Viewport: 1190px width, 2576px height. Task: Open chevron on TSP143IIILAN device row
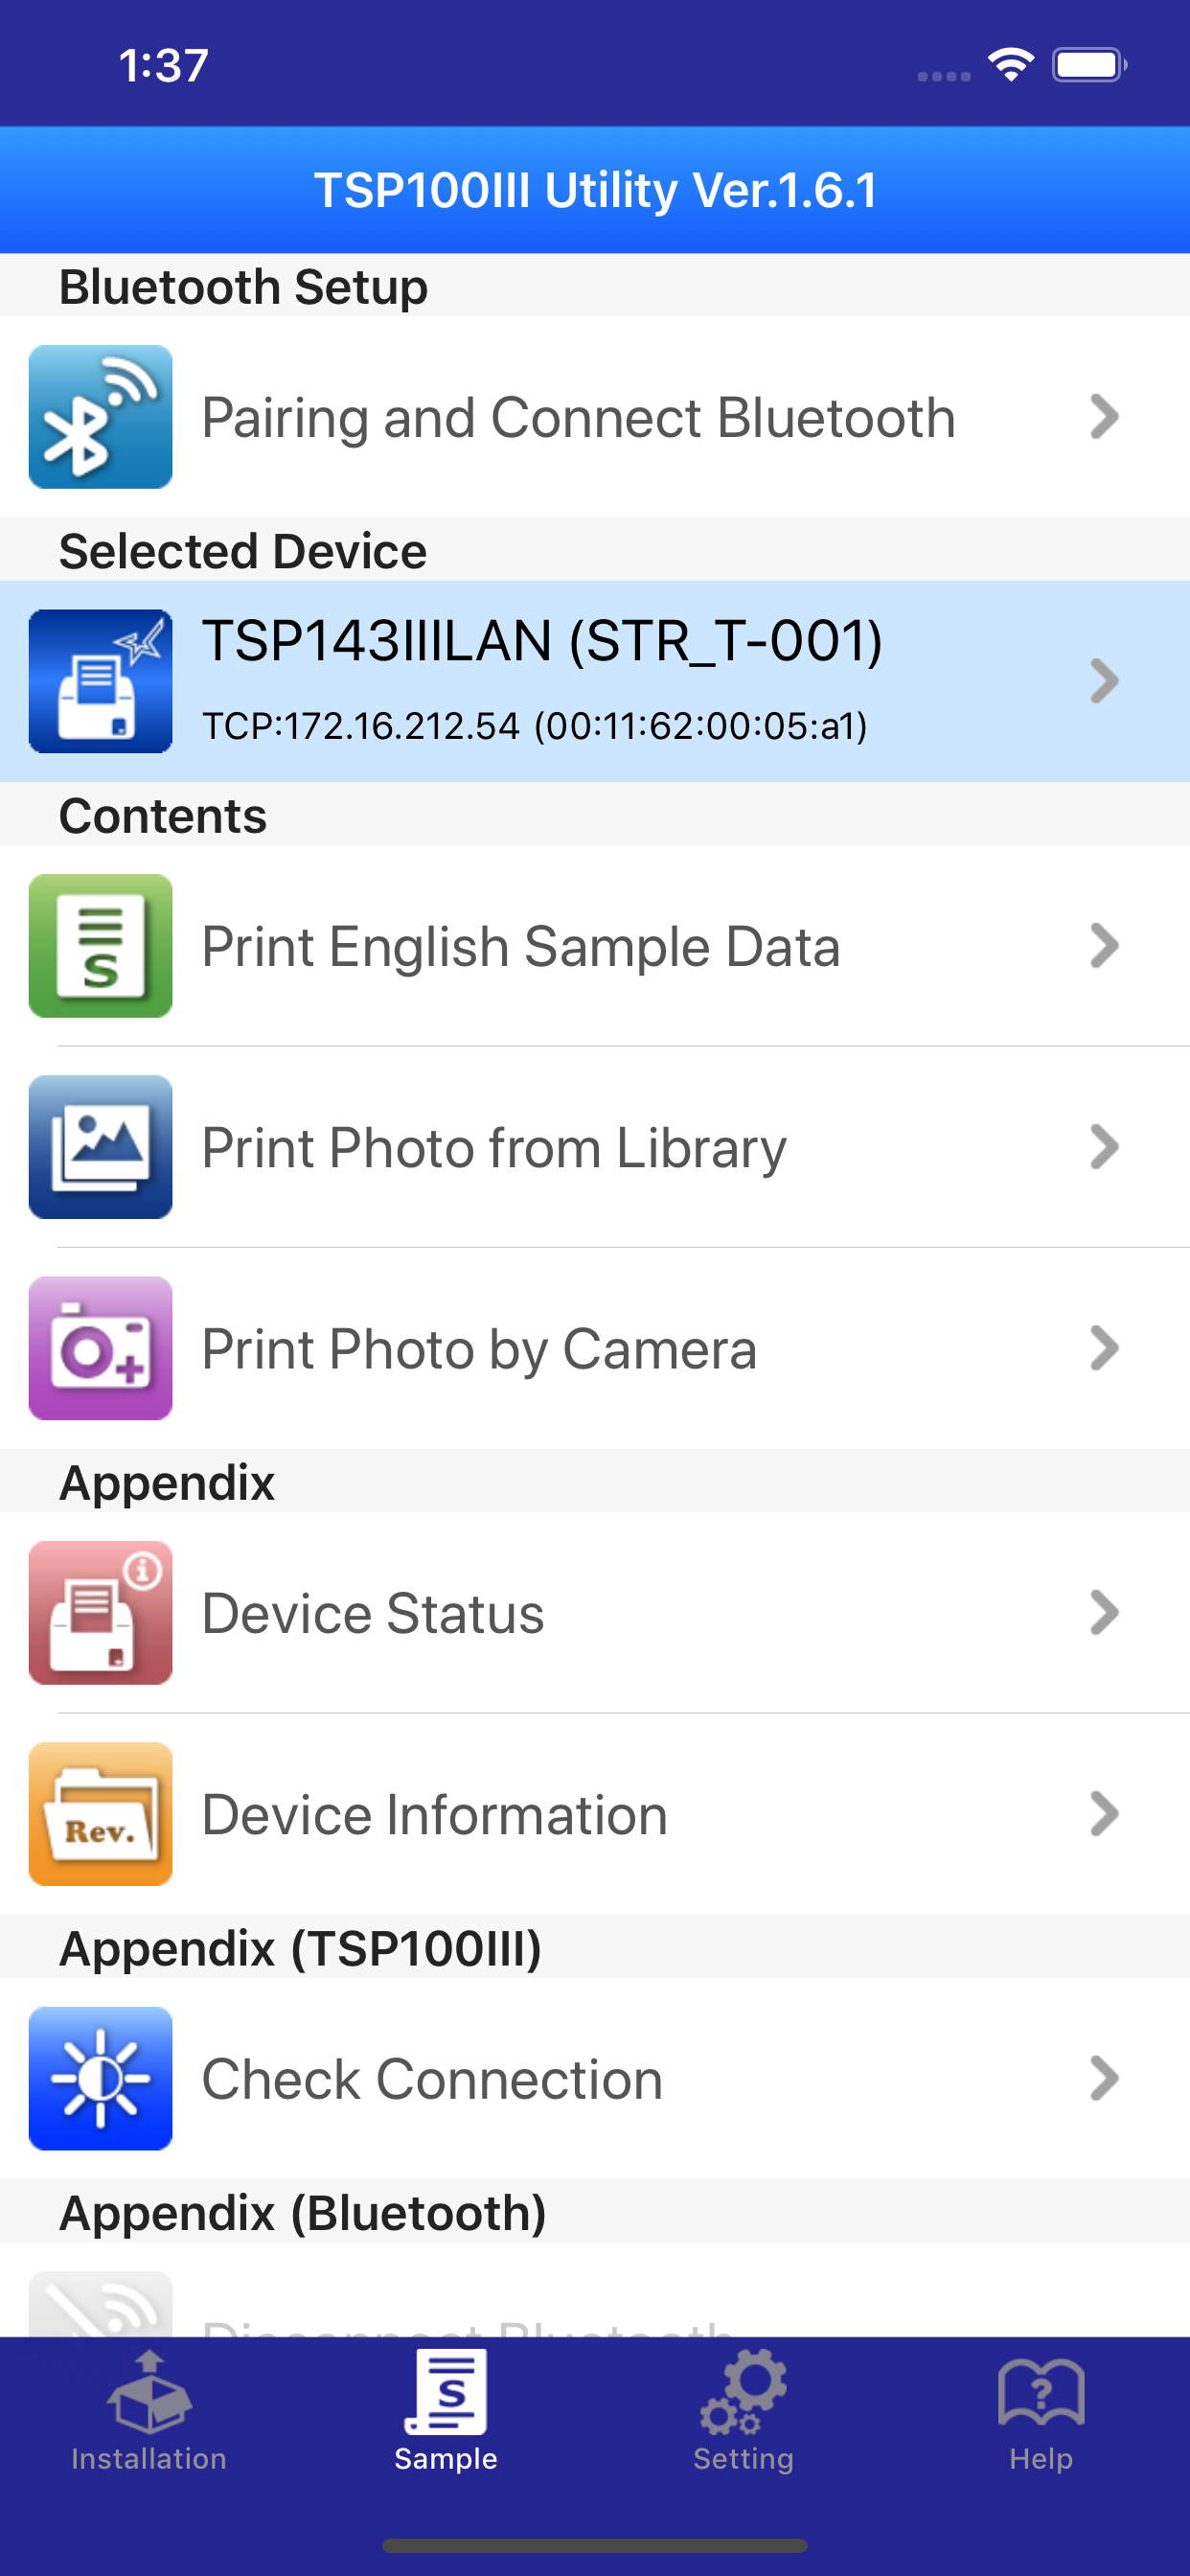[x=1103, y=681]
